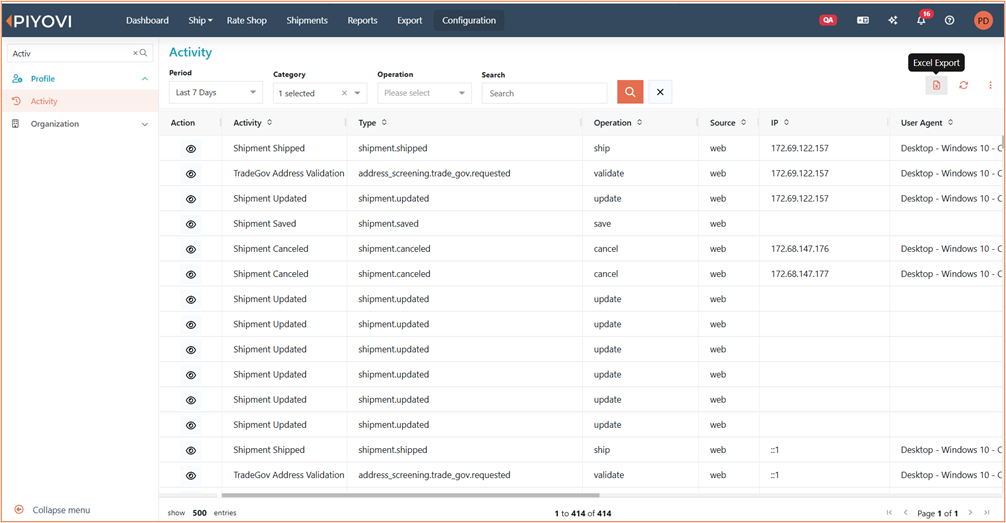Image resolution: width=1006 pixels, height=523 pixels.
Task: Expand the Organization section
Action: 145,124
